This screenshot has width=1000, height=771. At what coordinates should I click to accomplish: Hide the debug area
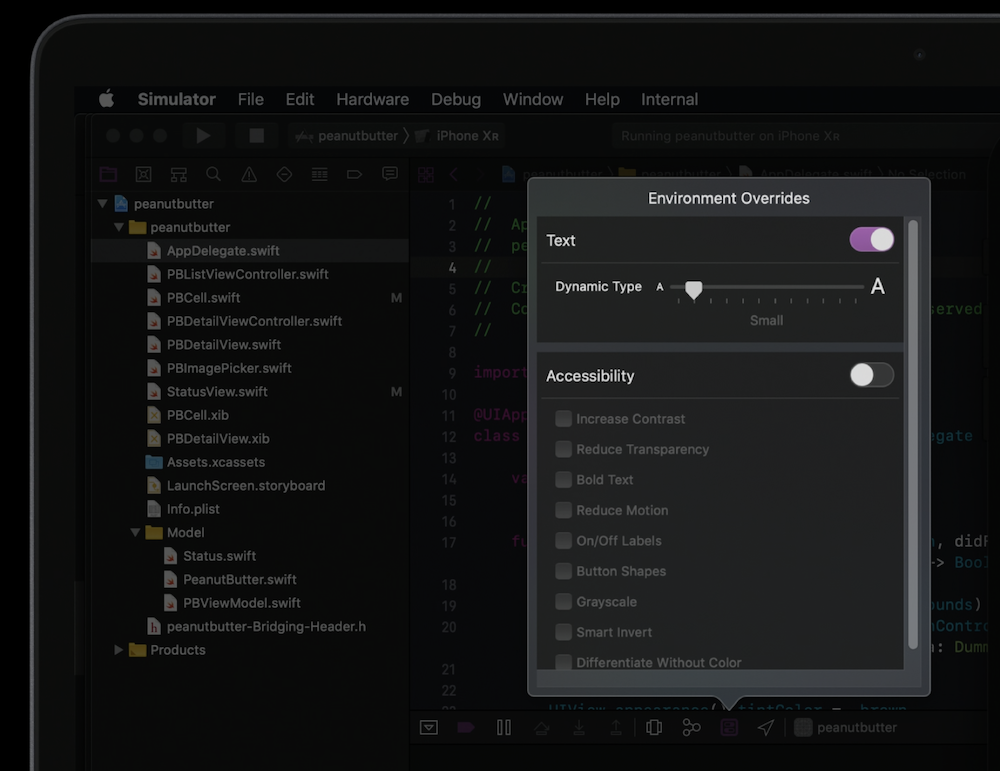pos(429,728)
